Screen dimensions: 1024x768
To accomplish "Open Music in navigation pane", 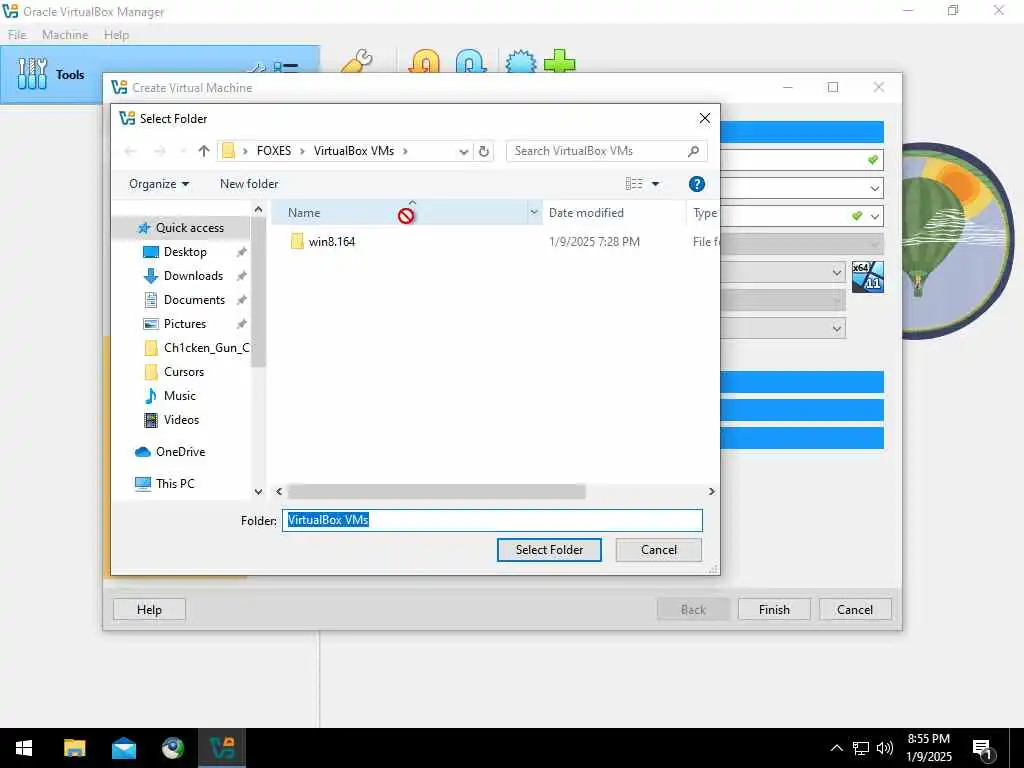I will click(179, 396).
